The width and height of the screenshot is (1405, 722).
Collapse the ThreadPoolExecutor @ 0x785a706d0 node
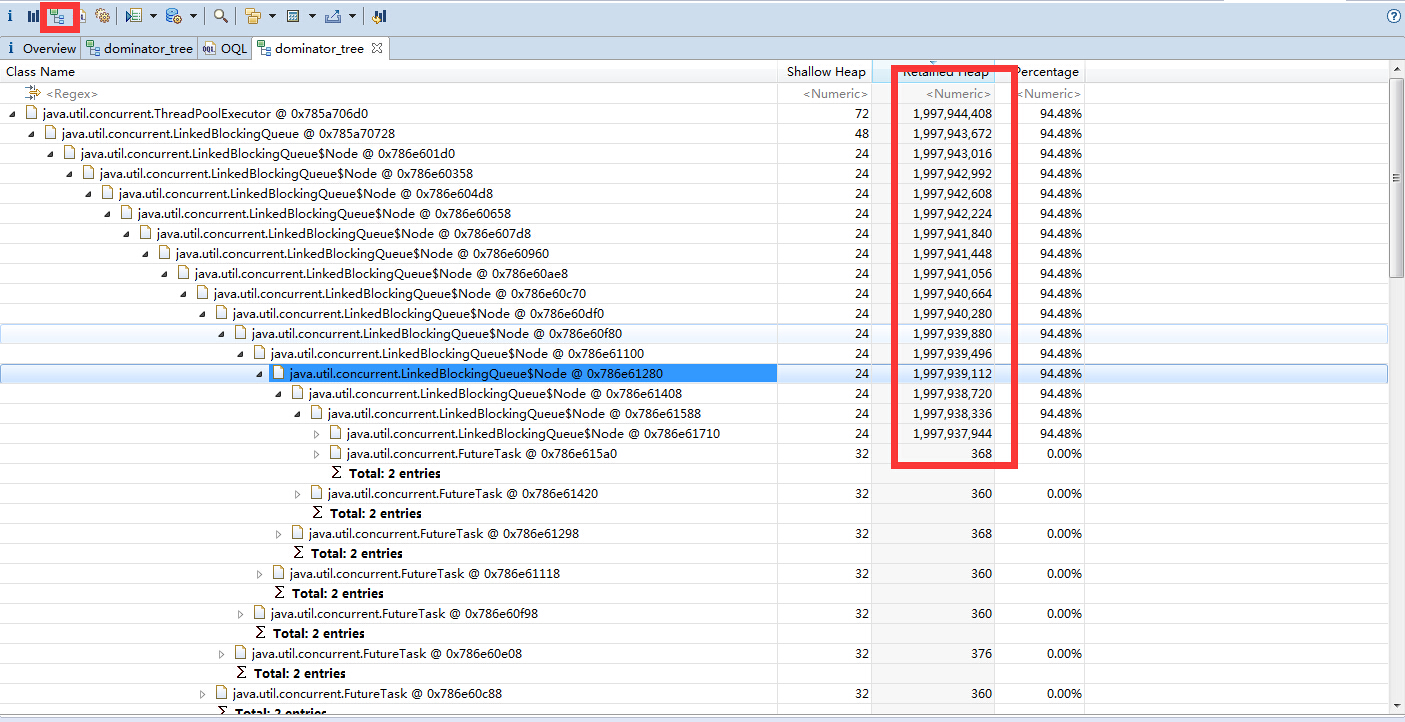click(12, 114)
